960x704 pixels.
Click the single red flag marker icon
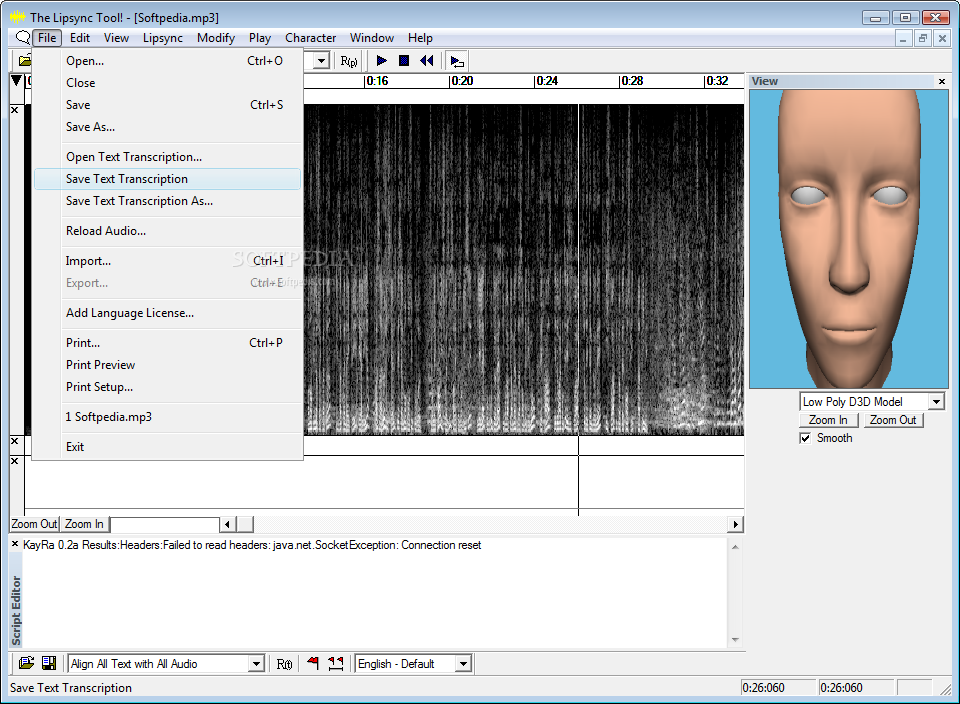coord(313,663)
